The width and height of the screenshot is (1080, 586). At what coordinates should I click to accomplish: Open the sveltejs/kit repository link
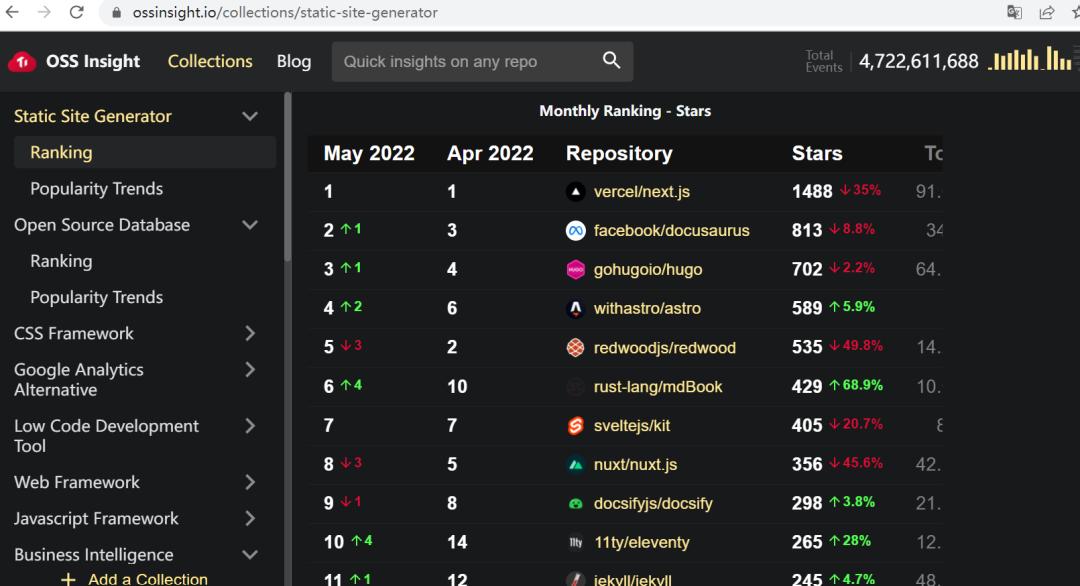[x=632, y=426]
